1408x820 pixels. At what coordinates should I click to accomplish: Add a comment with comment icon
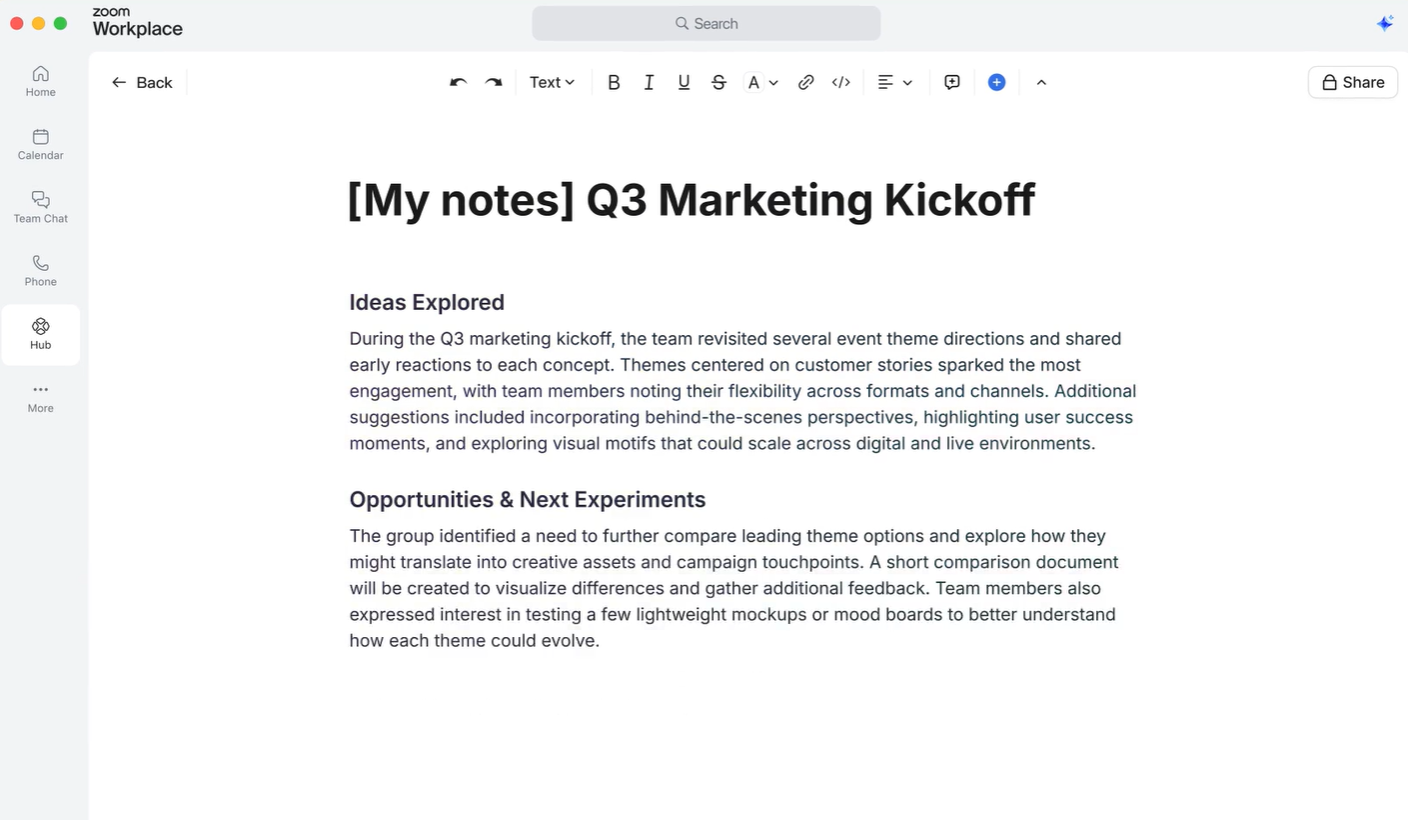click(952, 82)
